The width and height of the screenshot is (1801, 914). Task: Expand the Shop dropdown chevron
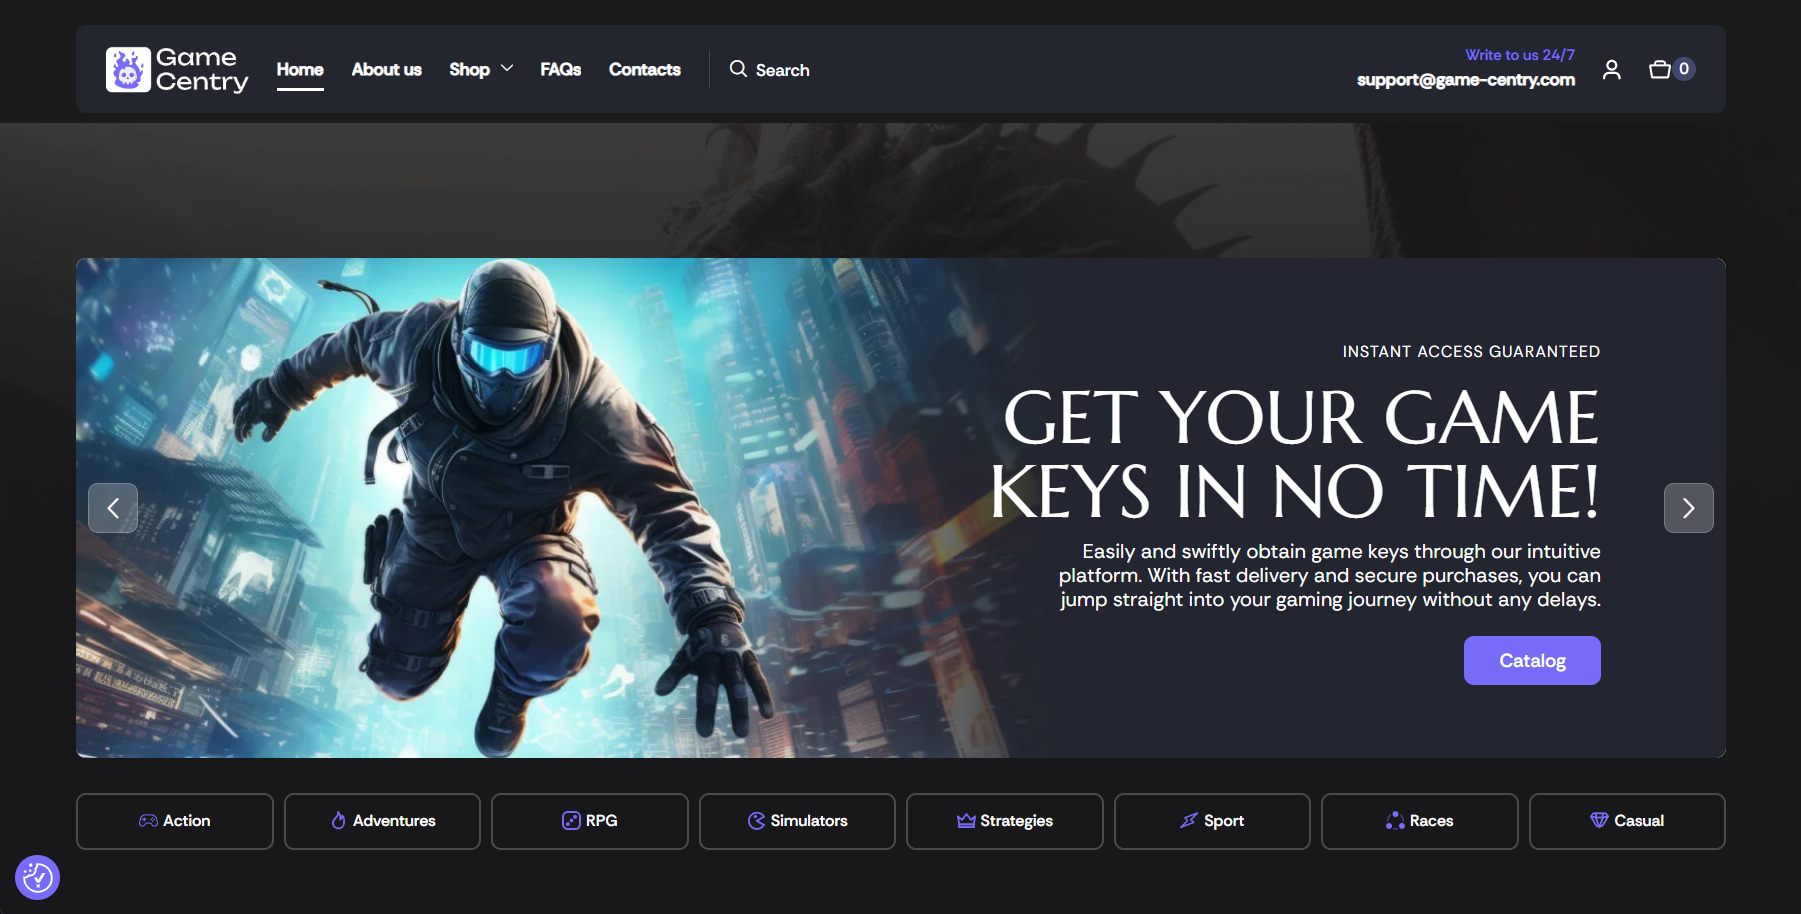(x=507, y=68)
